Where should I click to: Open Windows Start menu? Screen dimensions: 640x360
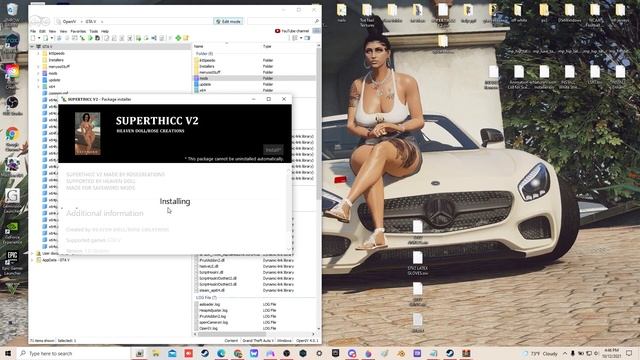[x=8, y=353]
